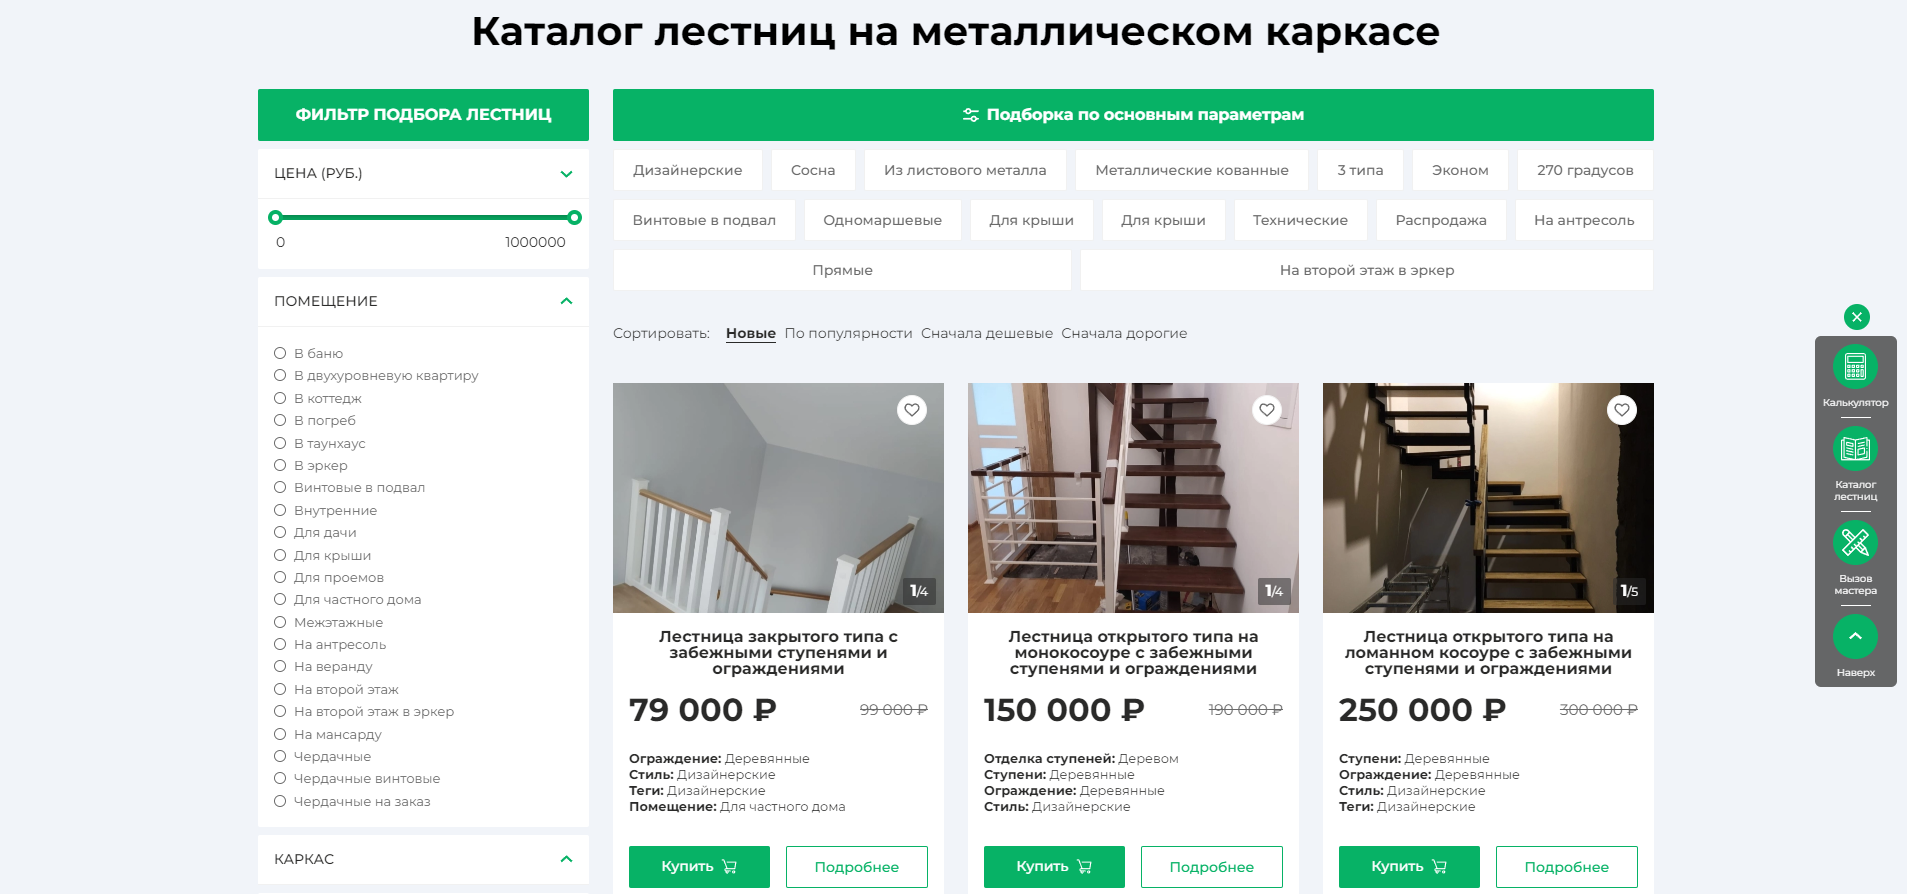Favorite the 150 000 ₽ staircase with heart

(1266, 410)
